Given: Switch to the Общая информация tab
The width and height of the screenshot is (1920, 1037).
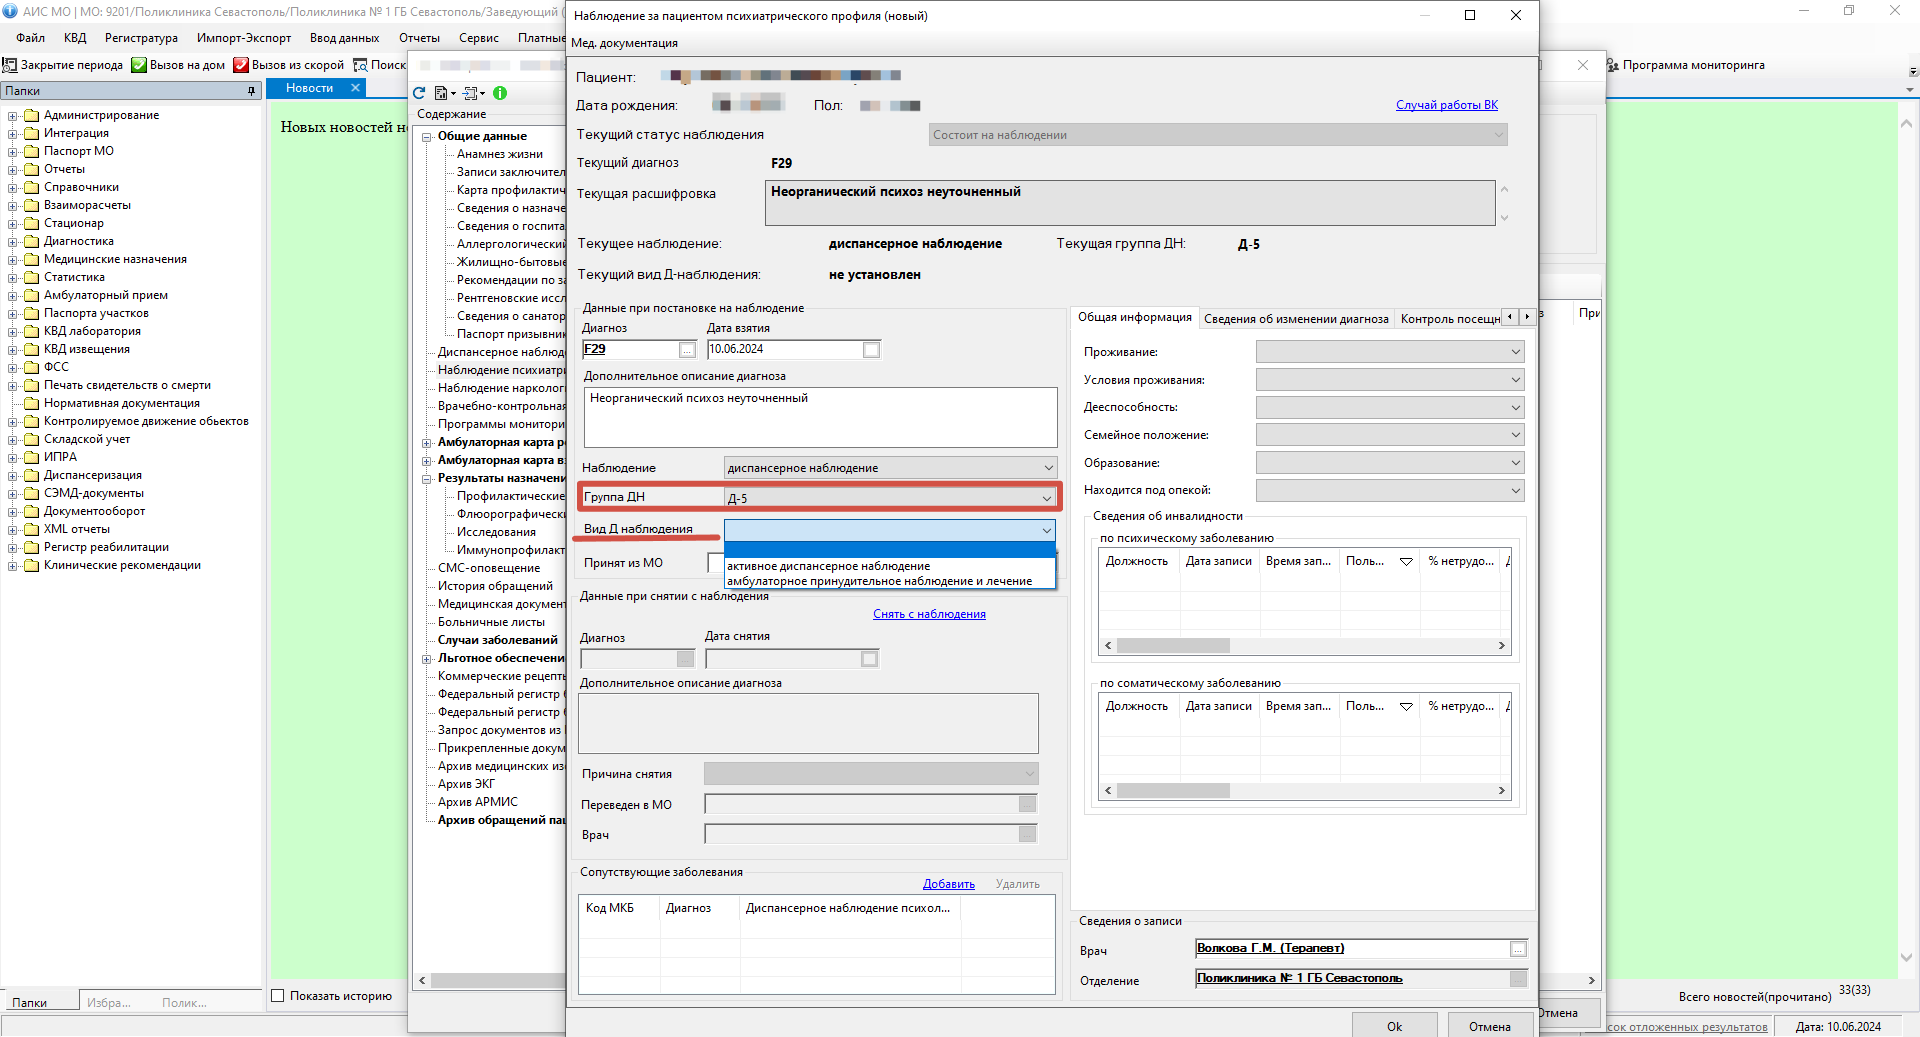Looking at the screenshot, I should 1134,317.
